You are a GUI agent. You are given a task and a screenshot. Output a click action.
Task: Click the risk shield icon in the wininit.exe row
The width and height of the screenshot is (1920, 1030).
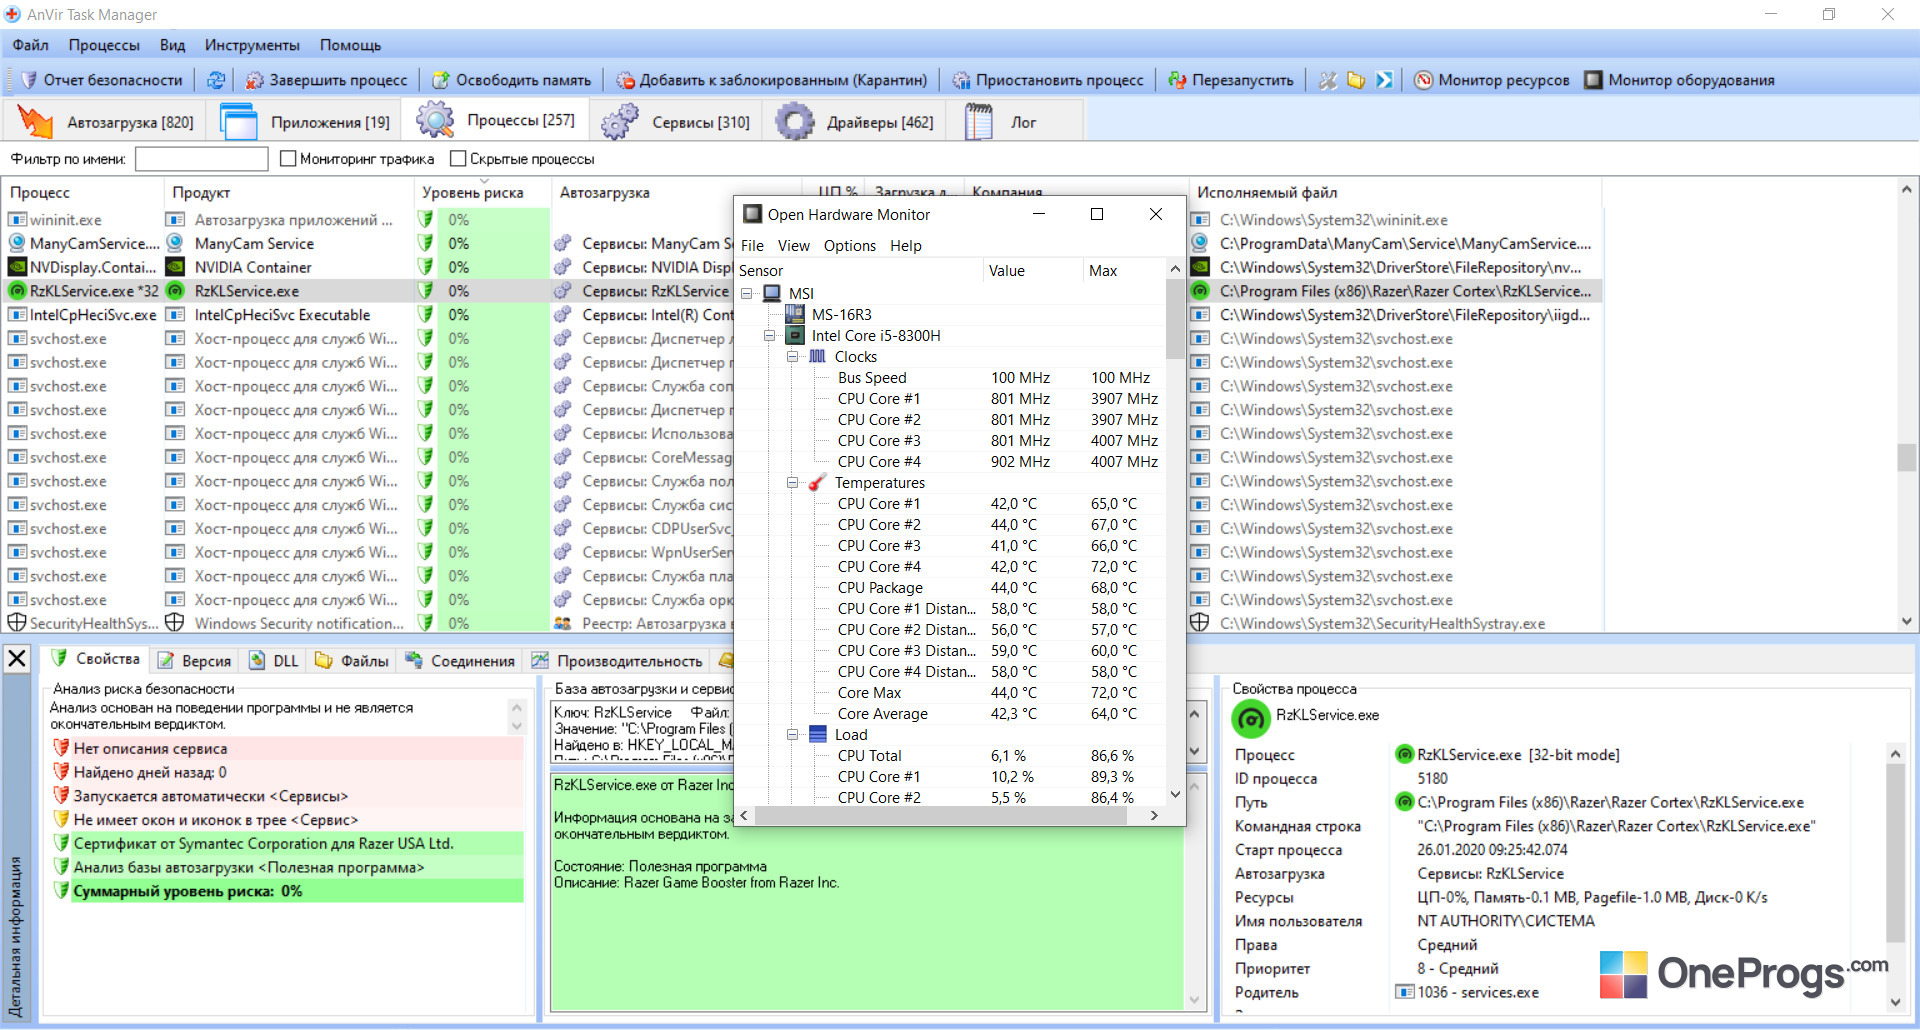pyautogui.click(x=426, y=219)
